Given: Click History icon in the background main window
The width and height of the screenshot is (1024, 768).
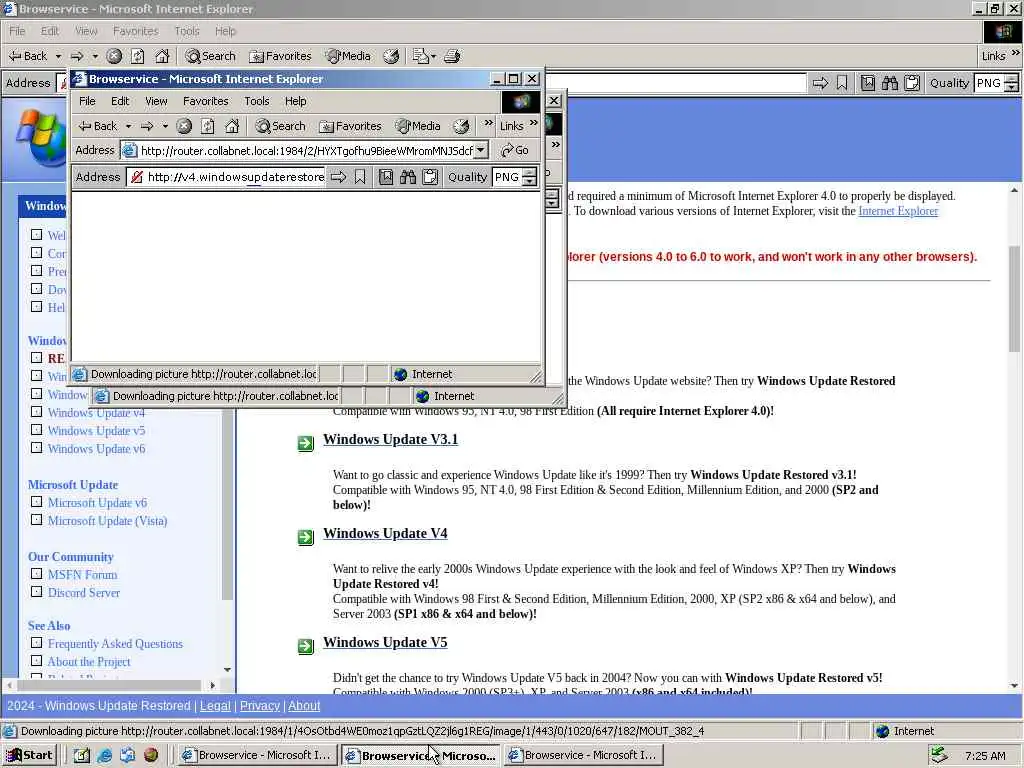Looking at the screenshot, I should pyautogui.click(x=391, y=56).
